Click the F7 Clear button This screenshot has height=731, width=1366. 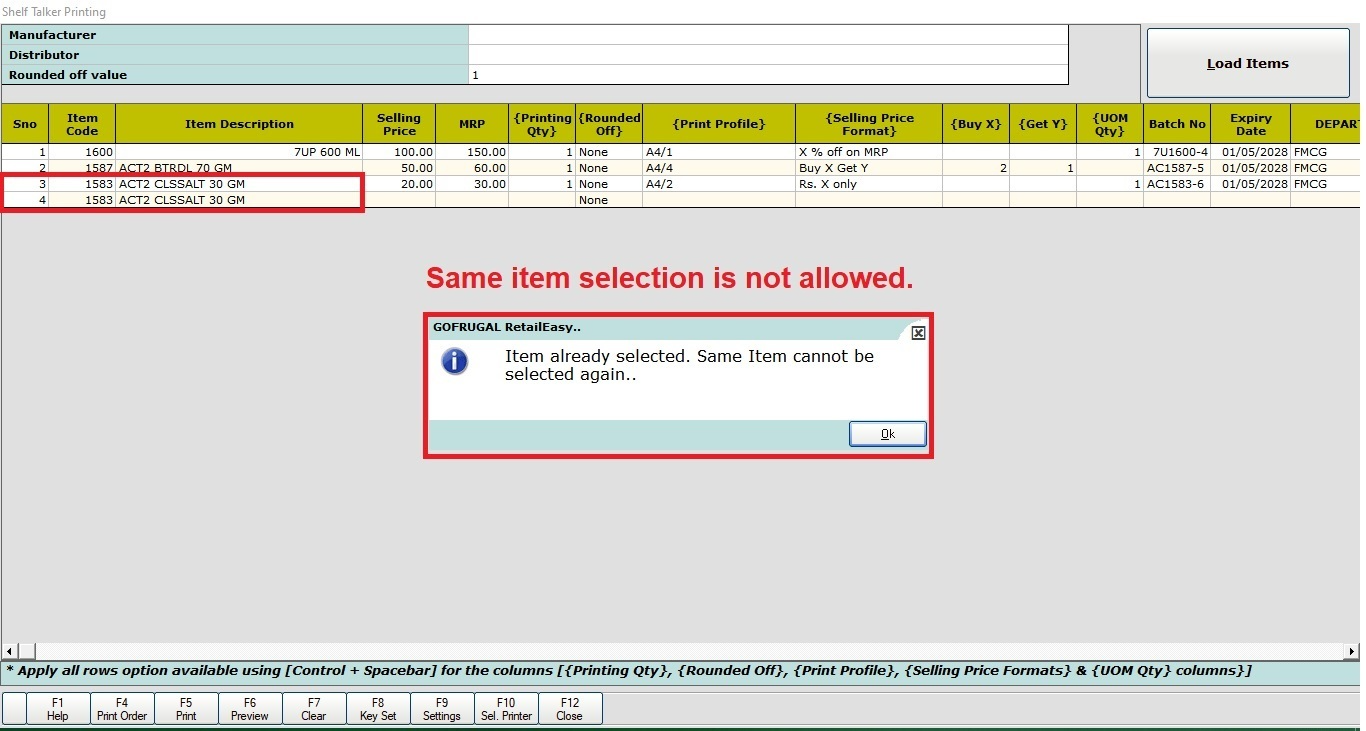tap(314, 709)
